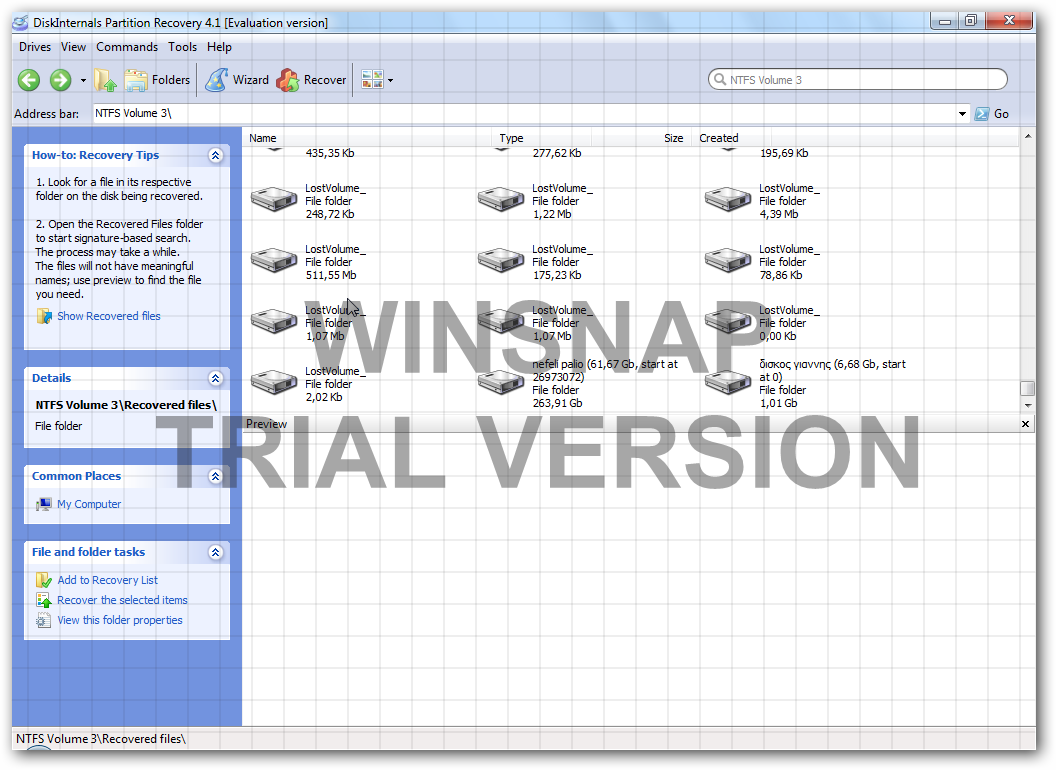Open the view mode dropdown arrow
The image size is (1056, 770).
(391, 80)
